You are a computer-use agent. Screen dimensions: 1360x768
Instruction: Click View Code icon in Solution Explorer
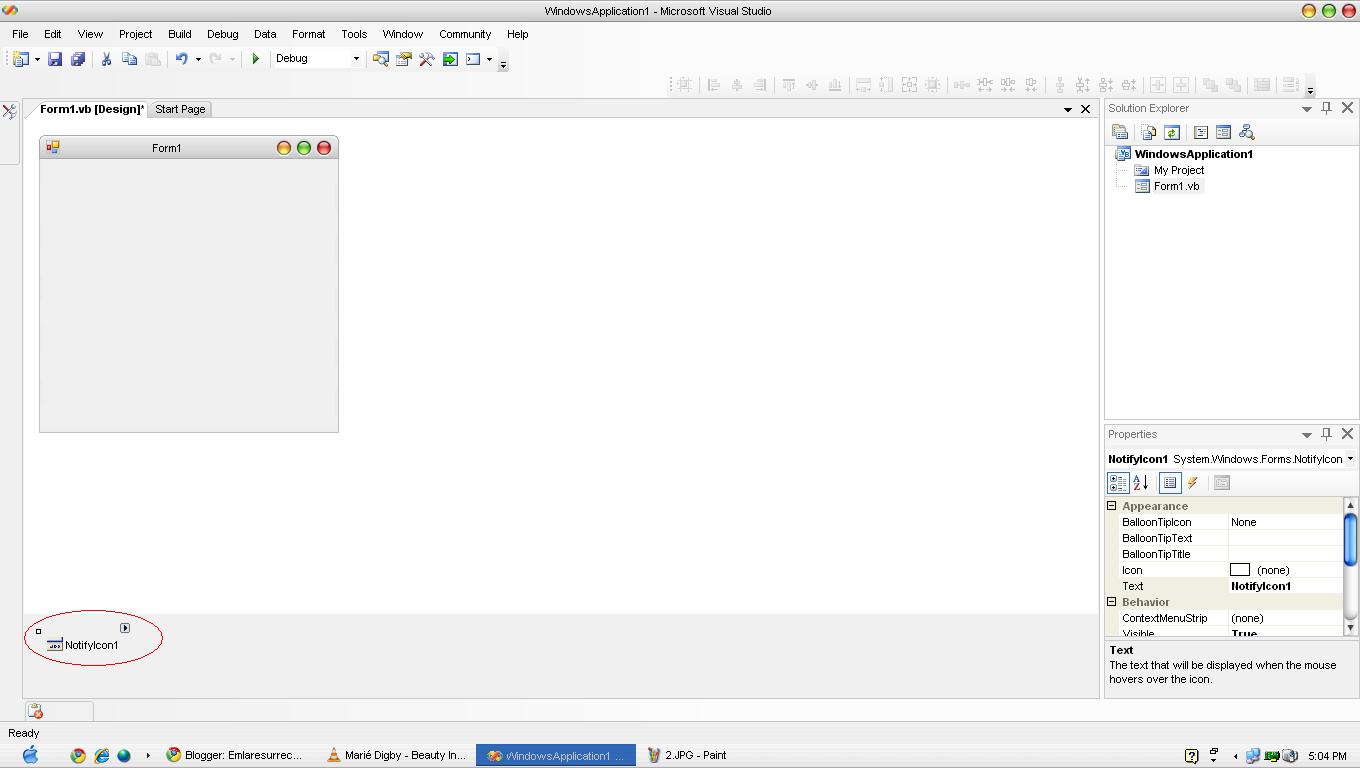click(x=1201, y=132)
